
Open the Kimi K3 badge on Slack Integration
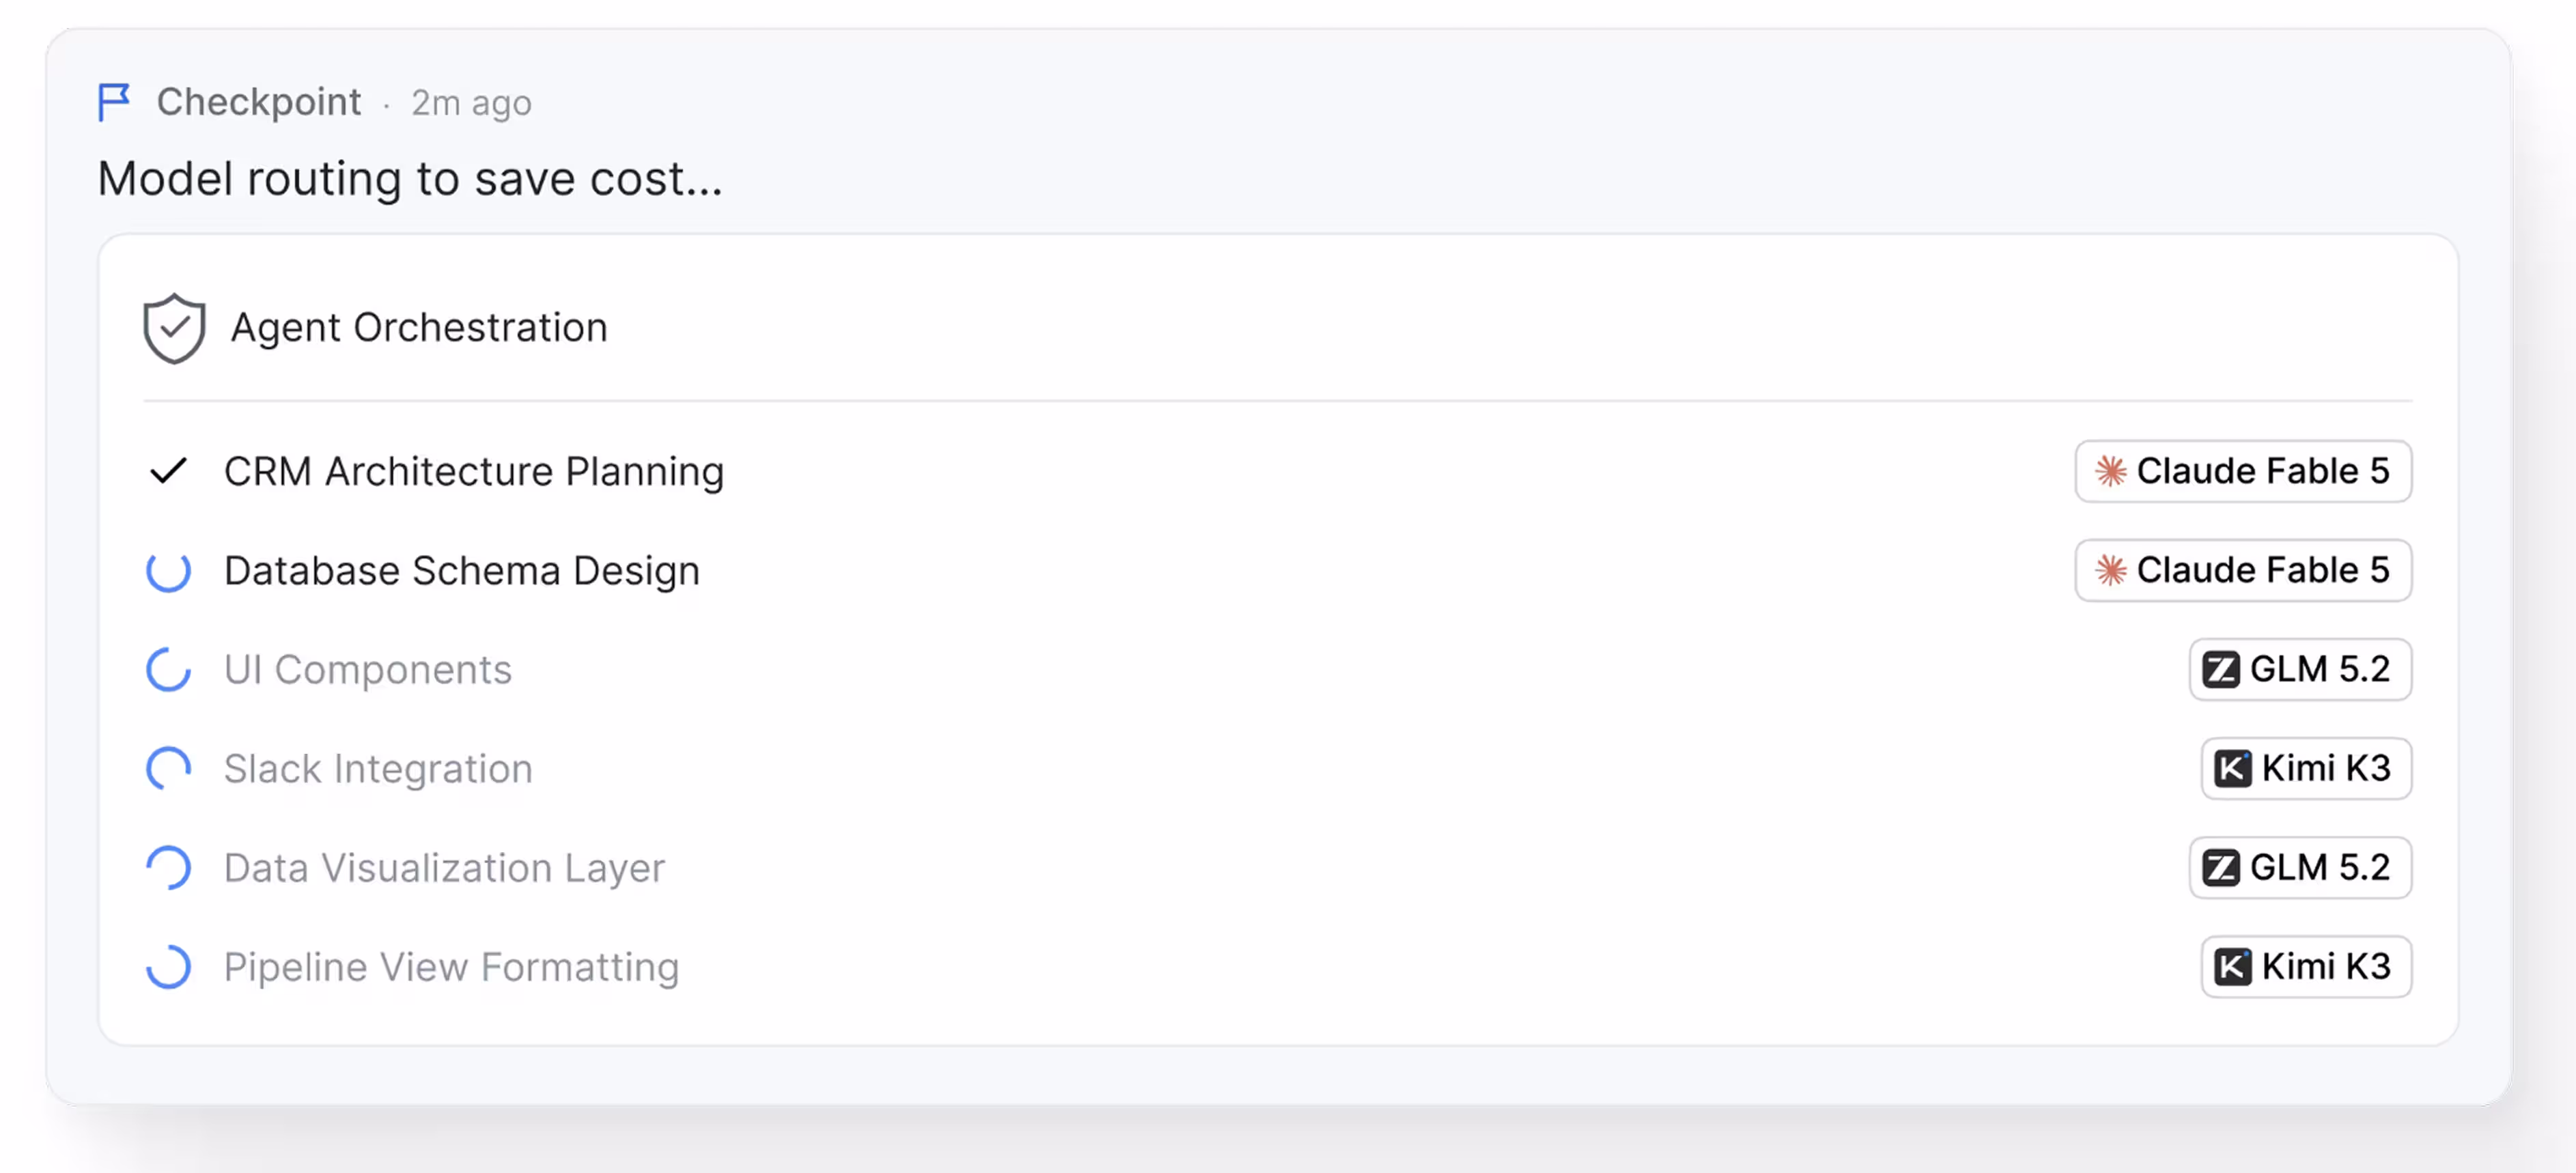point(2305,768)
